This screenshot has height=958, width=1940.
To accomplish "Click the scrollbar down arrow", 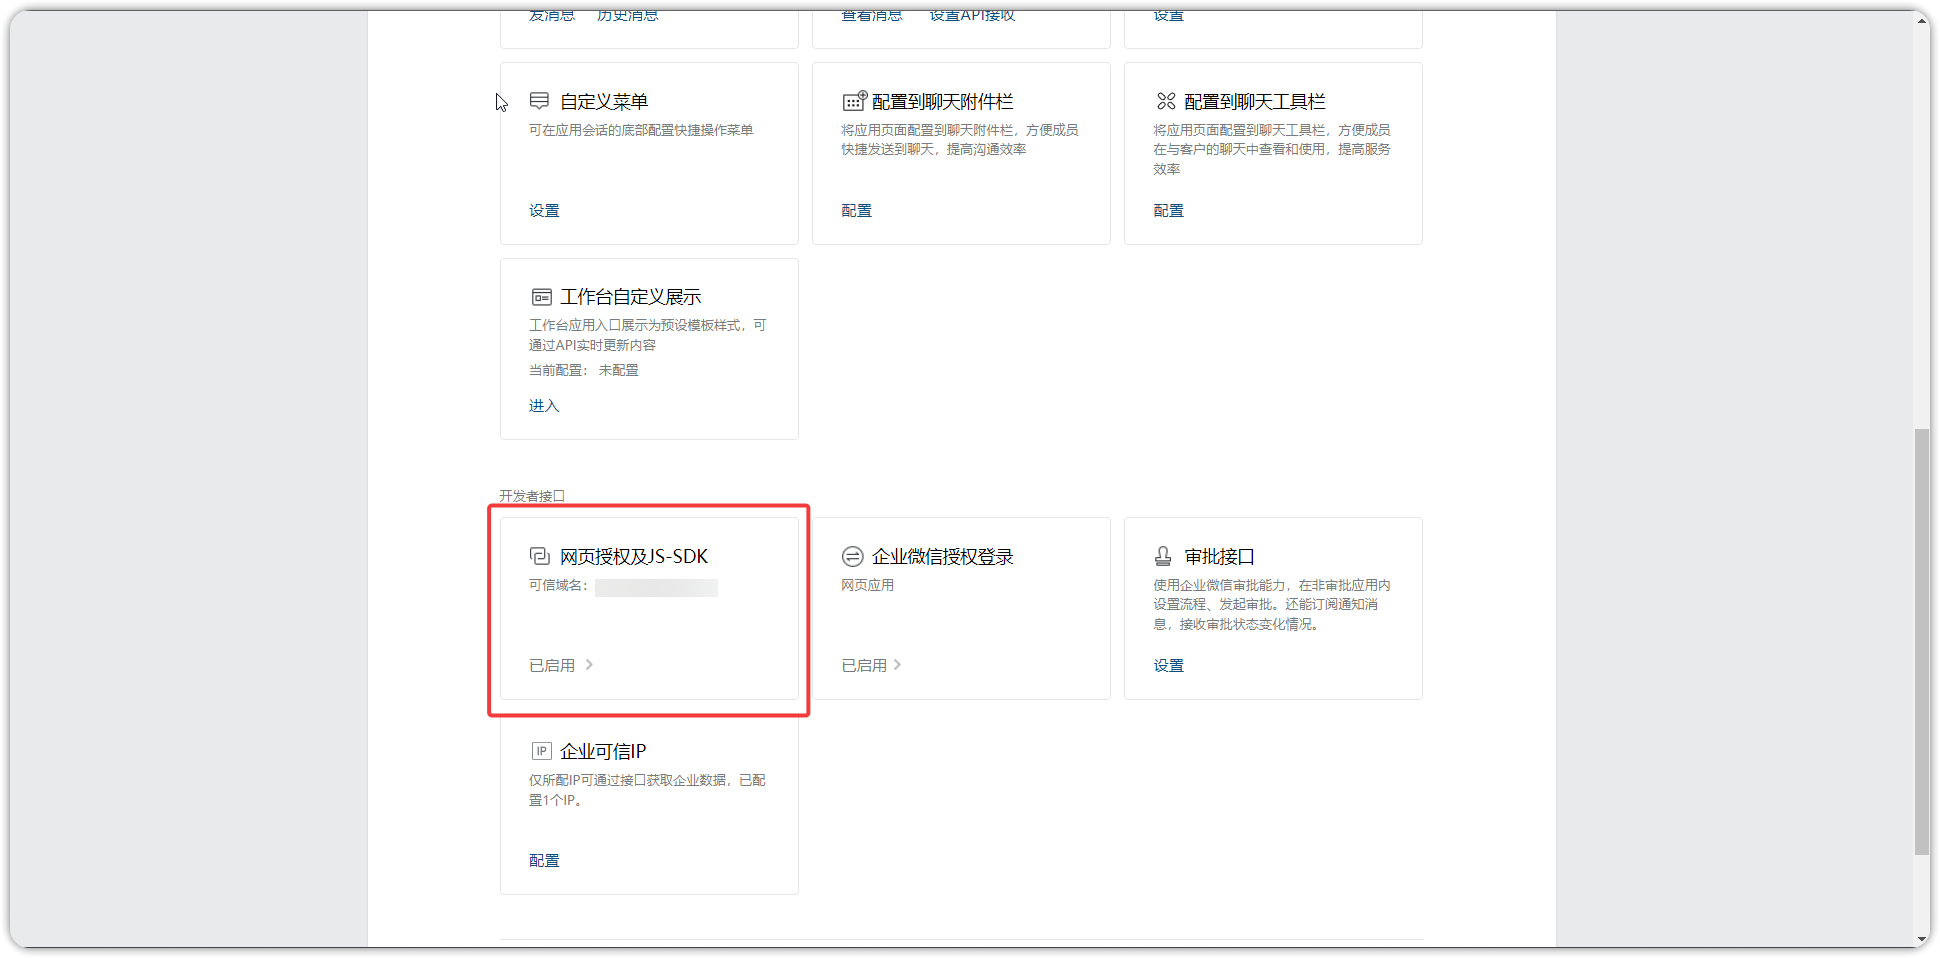I will coord(1921,939).
